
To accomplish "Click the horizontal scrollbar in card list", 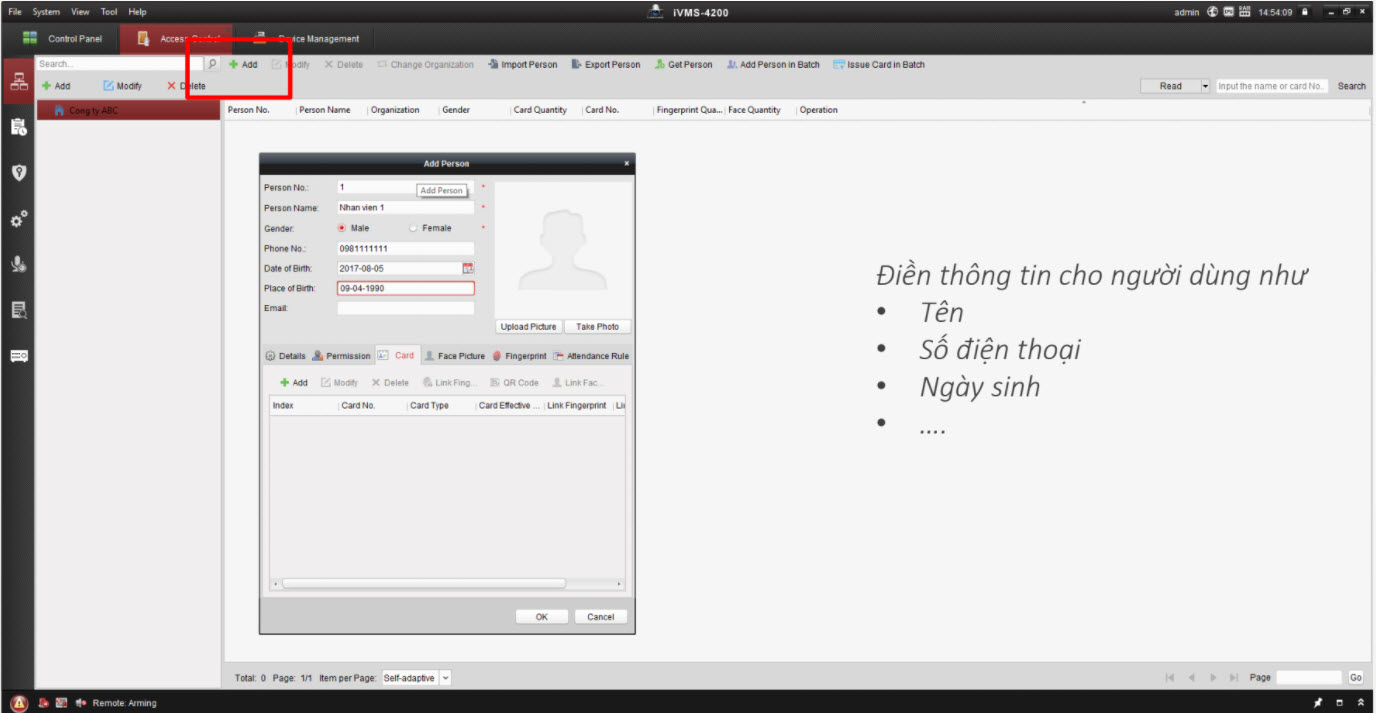I will pos(423,583).
